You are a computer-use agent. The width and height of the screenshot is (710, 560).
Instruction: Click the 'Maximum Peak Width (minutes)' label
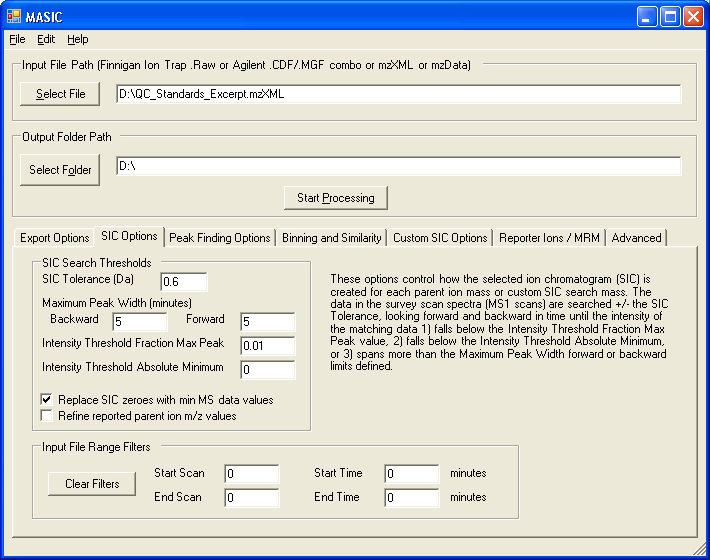[x=117, y=303]
